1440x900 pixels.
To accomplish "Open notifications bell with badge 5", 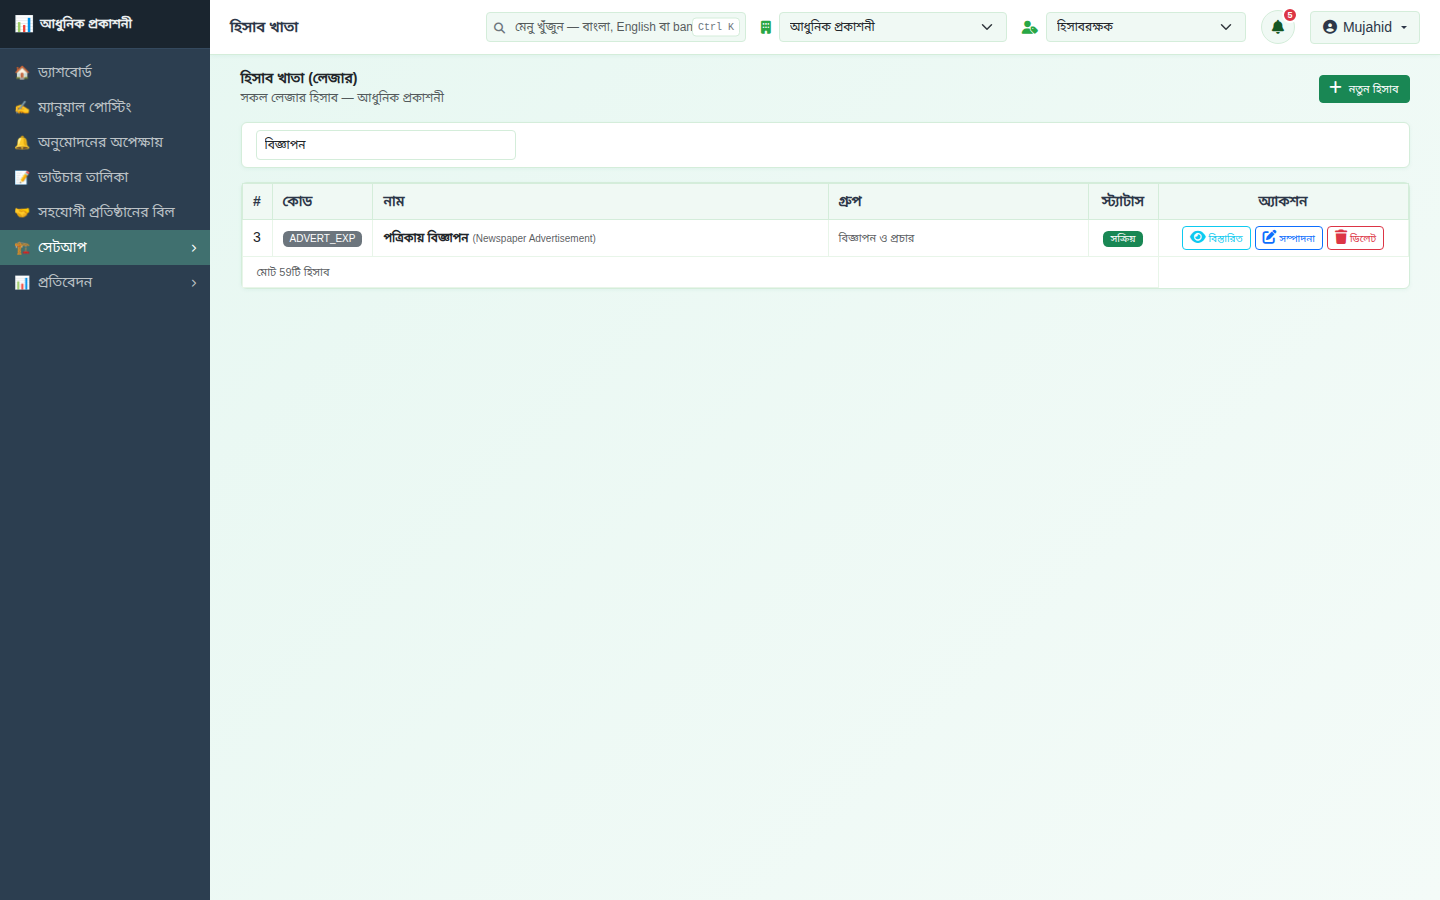I will click(x=1278, y=27).
